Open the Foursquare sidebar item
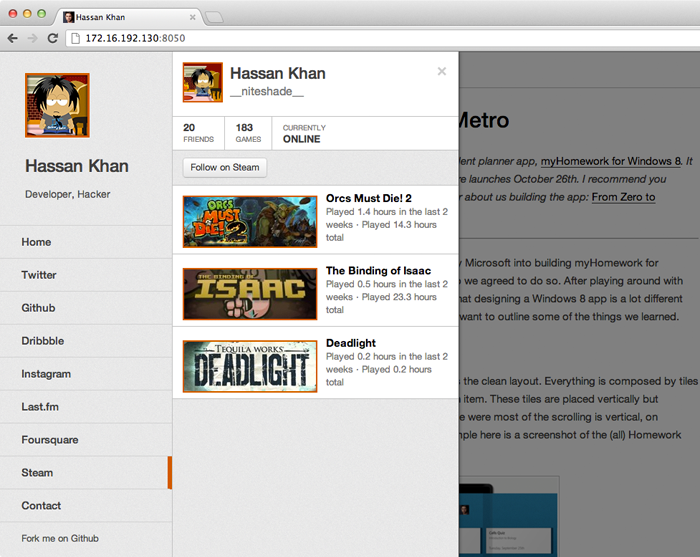 [x=86, y=440]
